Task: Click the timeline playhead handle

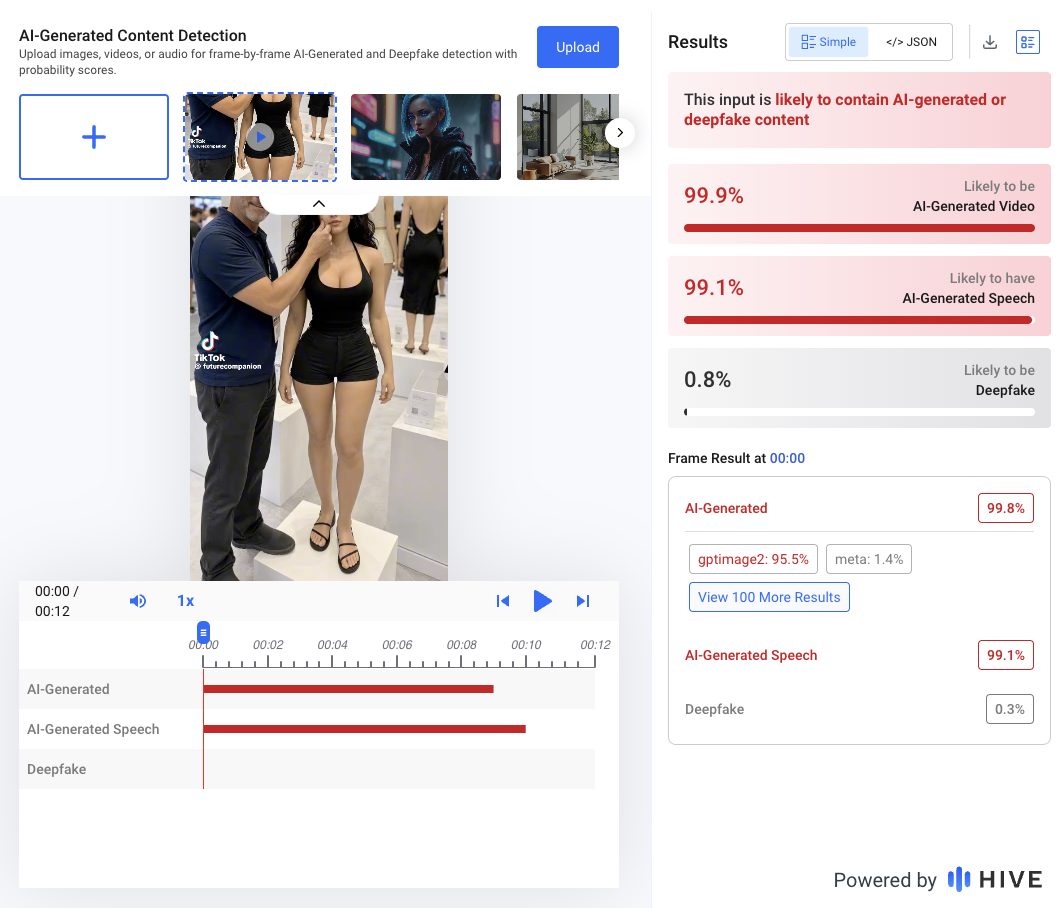Action: click(203, 632)
